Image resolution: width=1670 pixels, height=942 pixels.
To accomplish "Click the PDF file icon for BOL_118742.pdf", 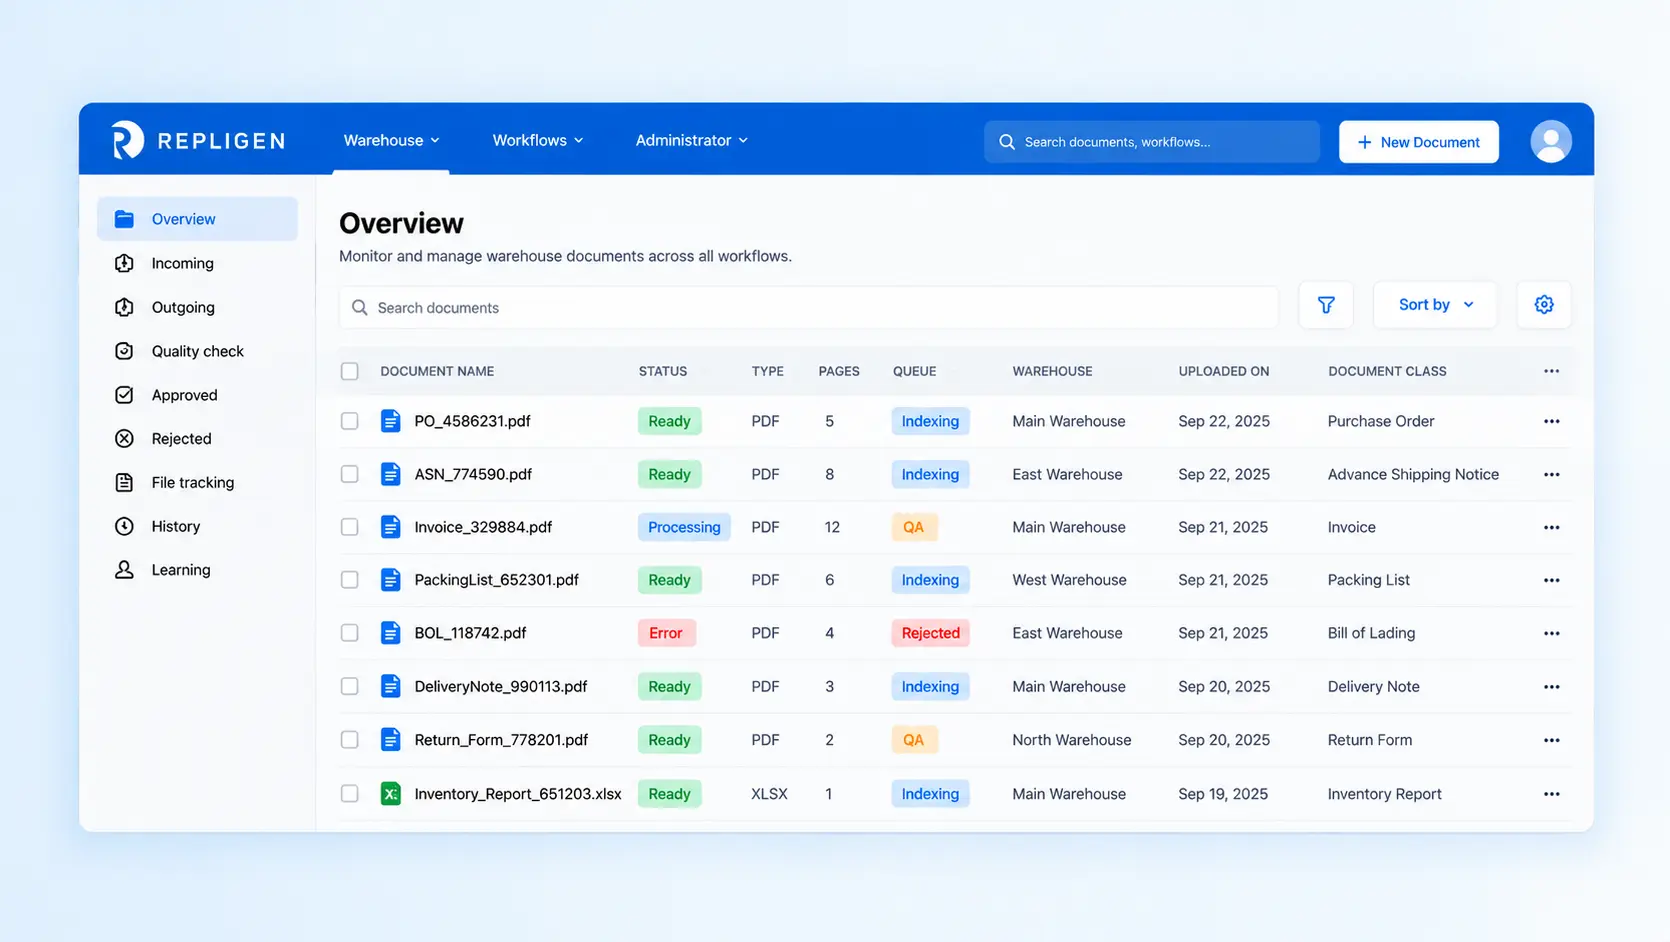I will coord(391,633).
